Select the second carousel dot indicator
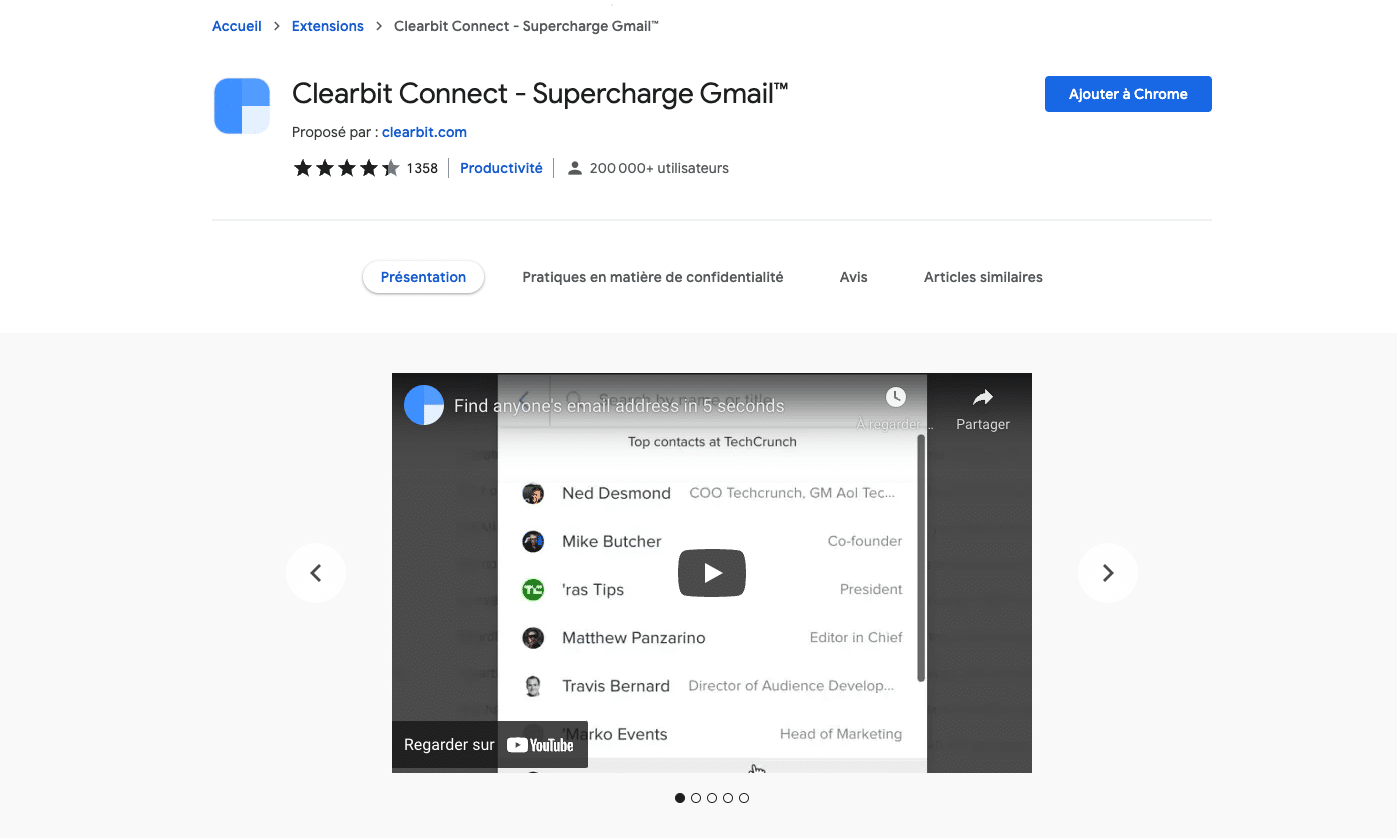The image size is (1397, 838). coord(696,798)
